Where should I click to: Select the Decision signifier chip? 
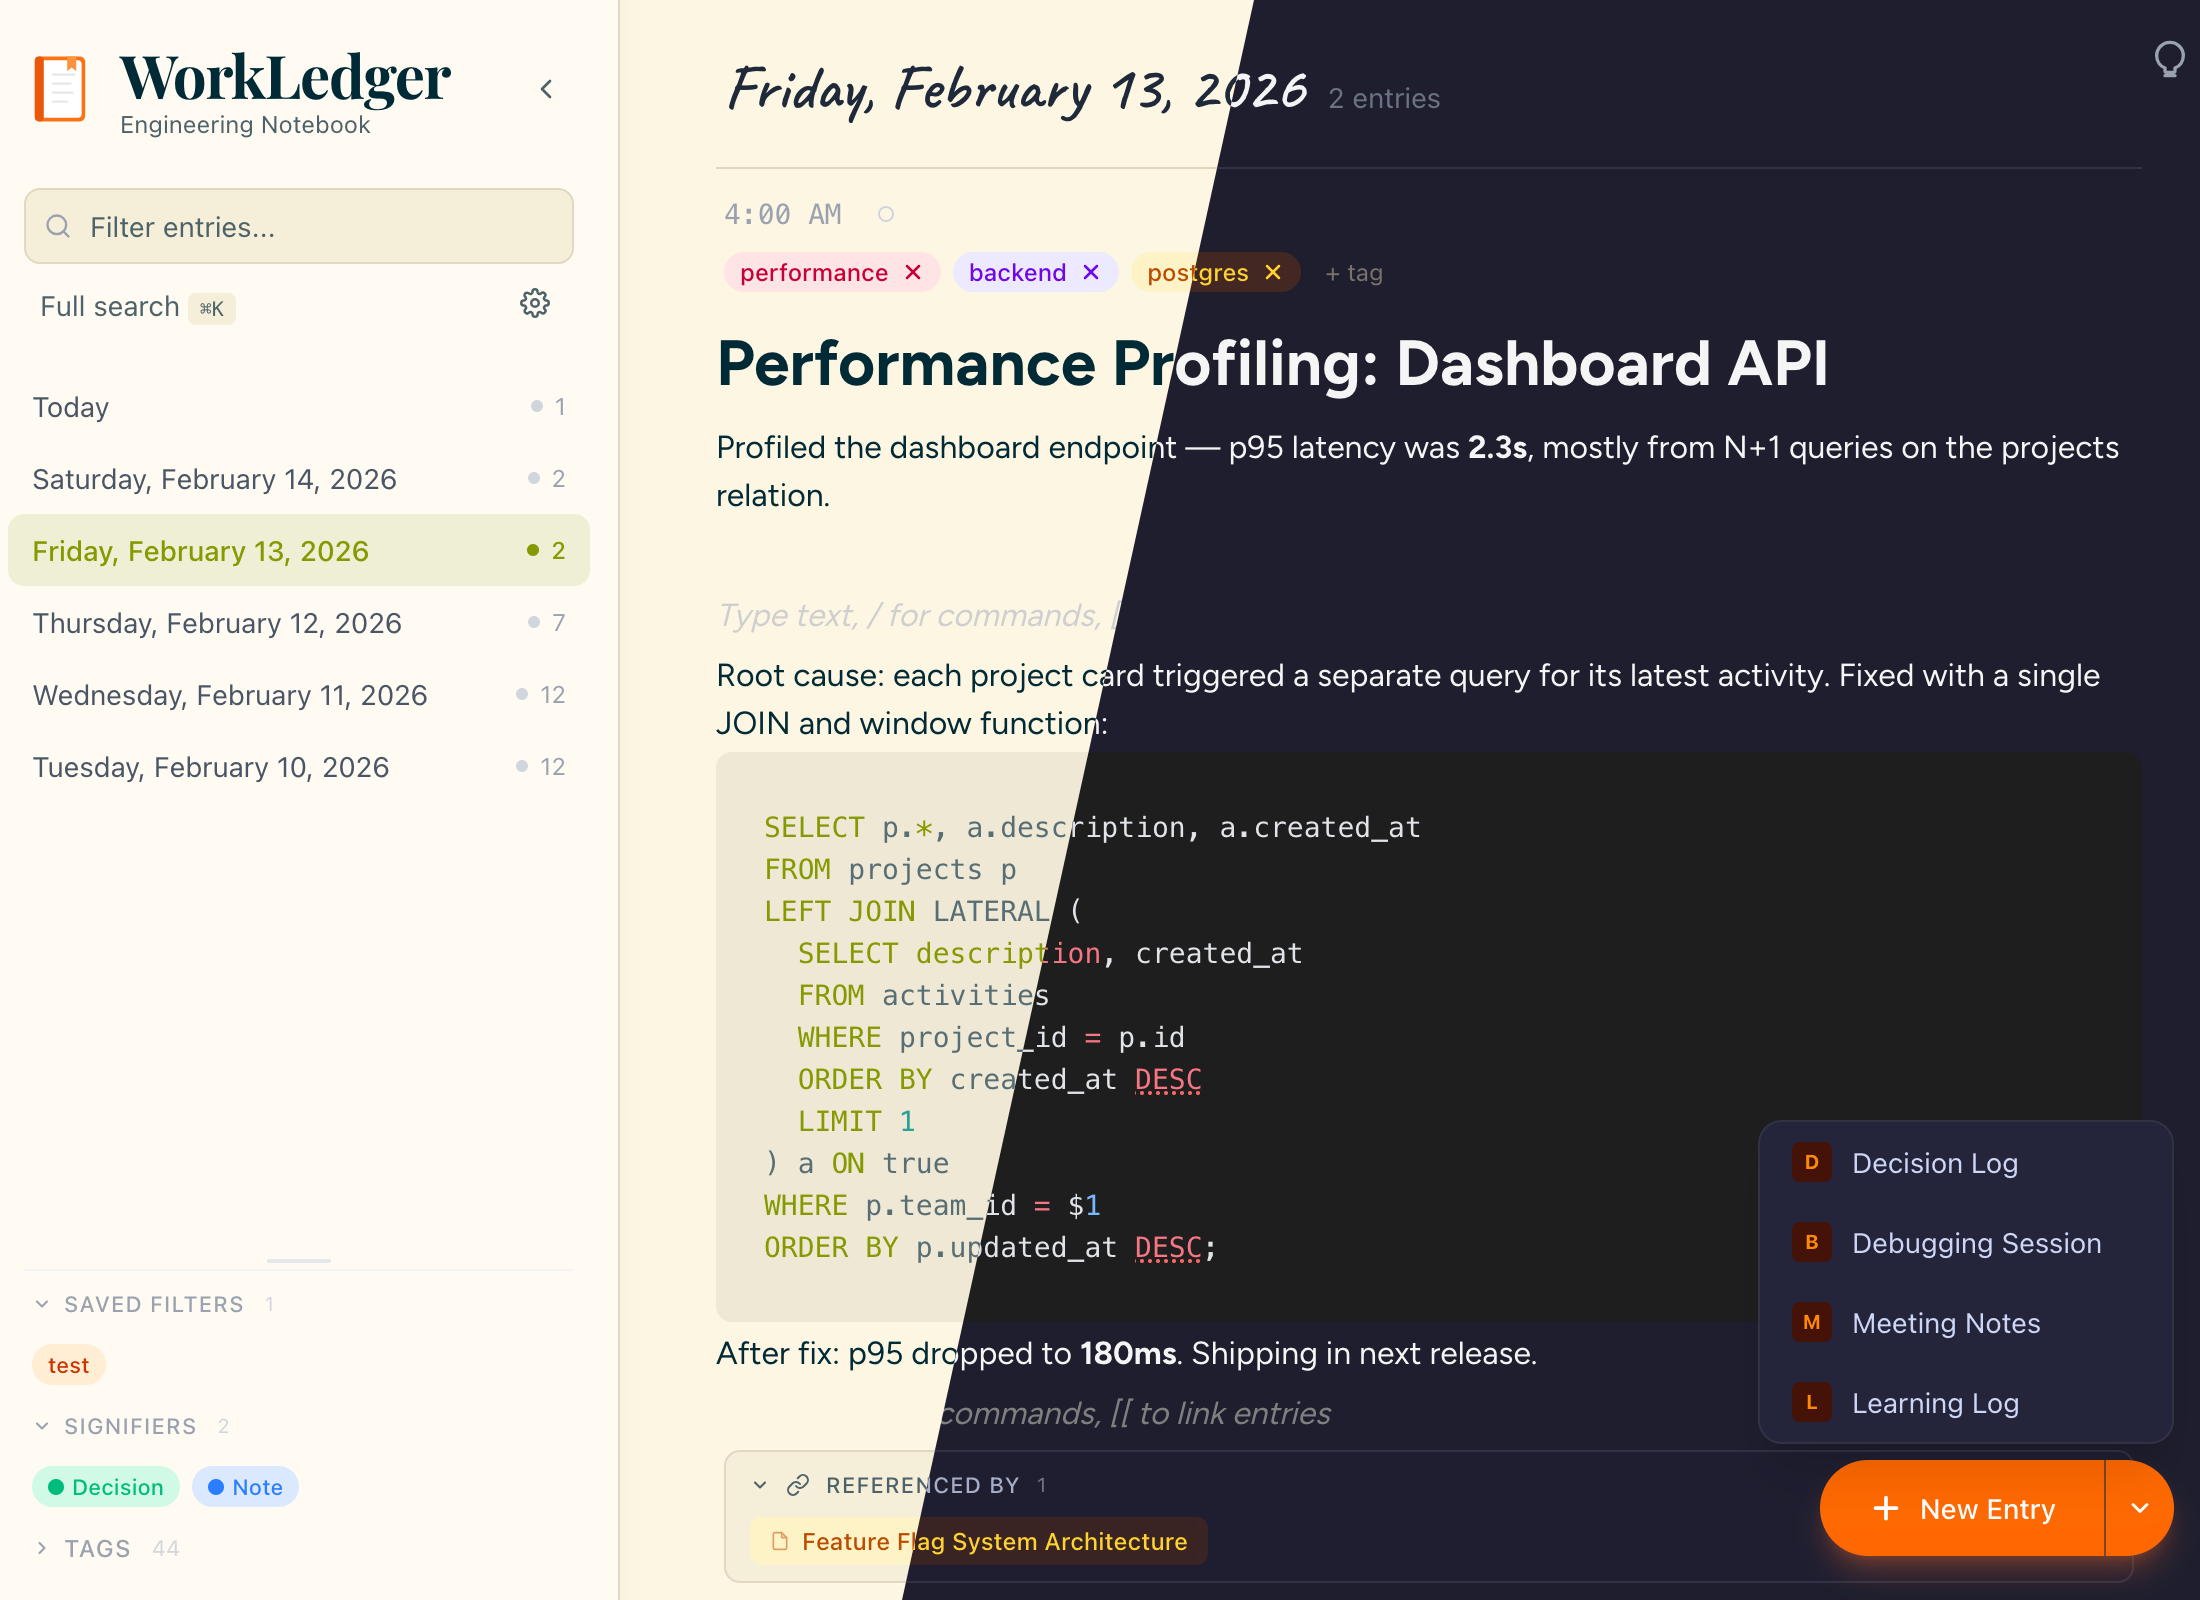click(106, 1487)
